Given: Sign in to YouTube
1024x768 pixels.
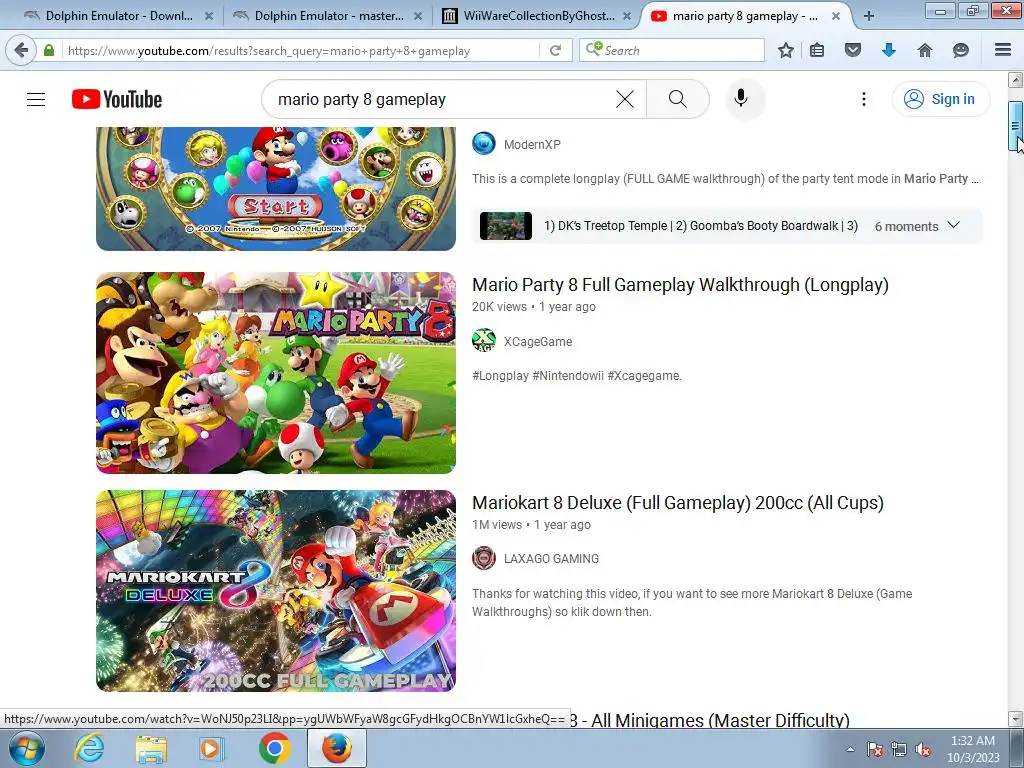Looking at the screenshot, I should coord(940,99).
